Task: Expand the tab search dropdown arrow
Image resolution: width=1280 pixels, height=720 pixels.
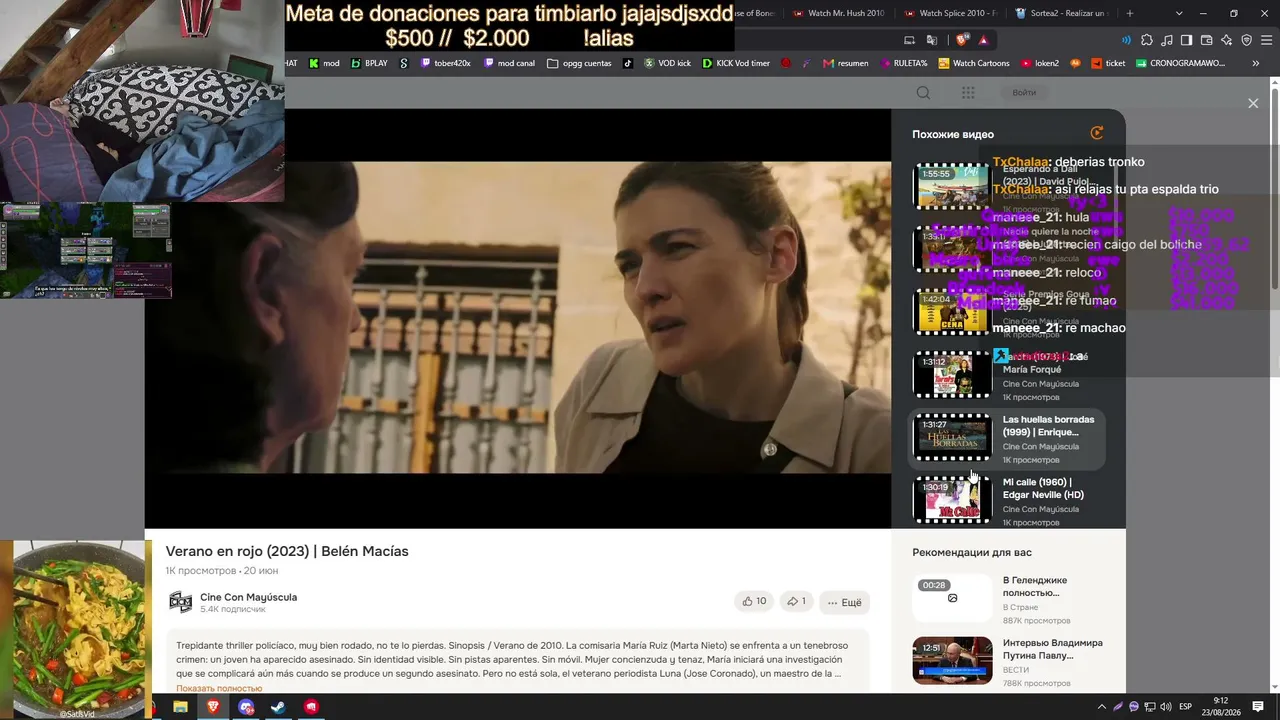Action: [1179, 13]
